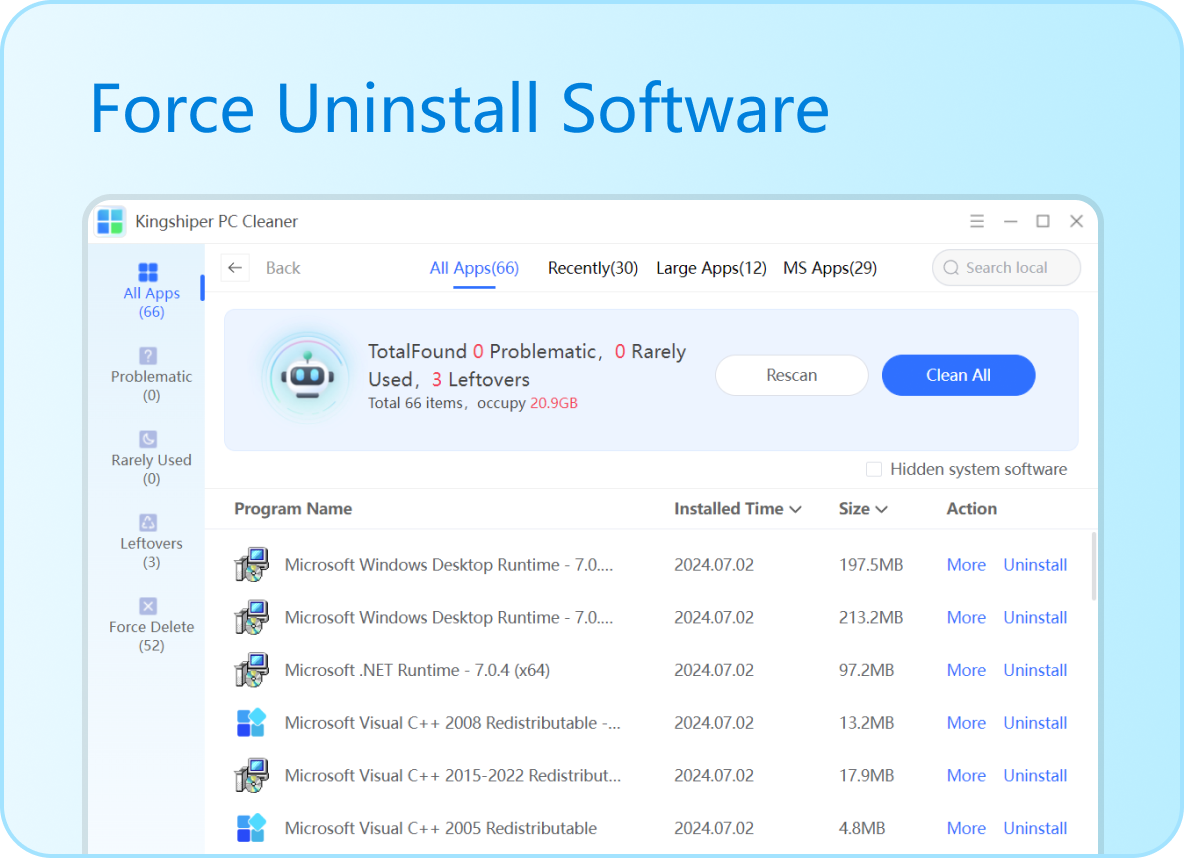1184x858 pixels.
Task: Click Visual C++ 2008 Redistributable icon
Action: pyautogui.click(x=251, y=723)
